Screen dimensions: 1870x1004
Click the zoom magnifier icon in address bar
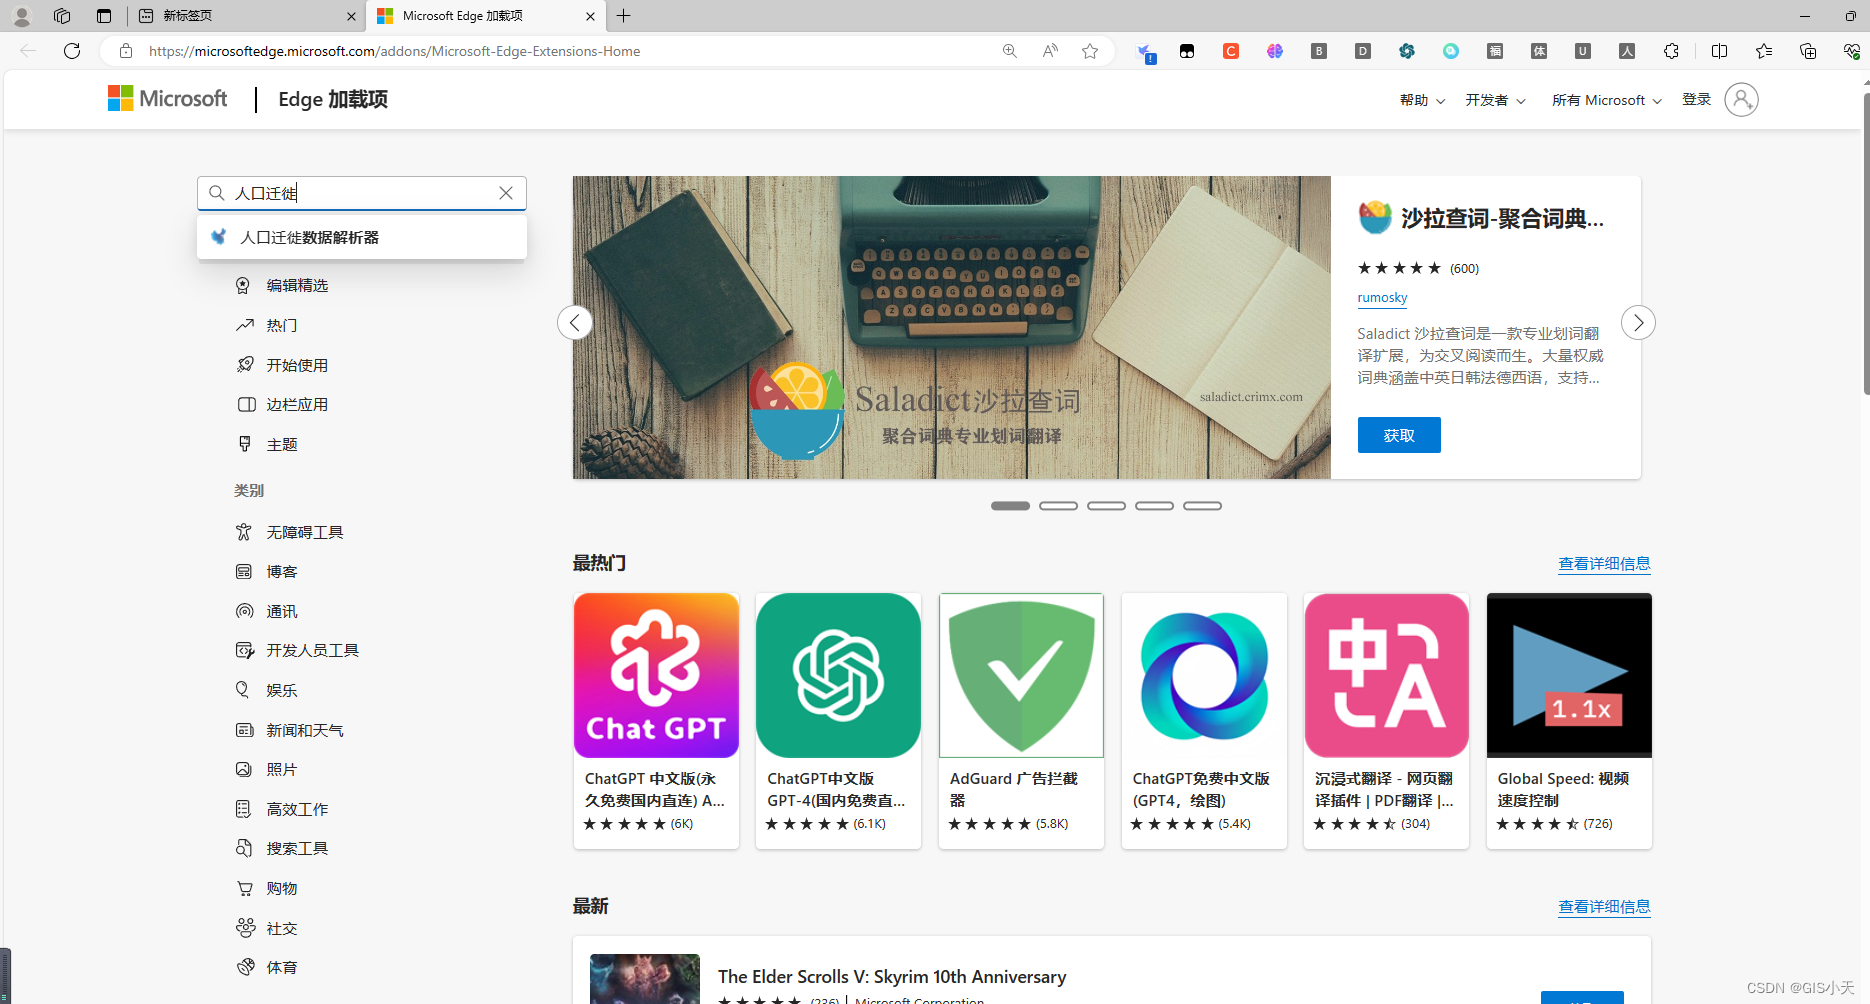(1010, 51)
